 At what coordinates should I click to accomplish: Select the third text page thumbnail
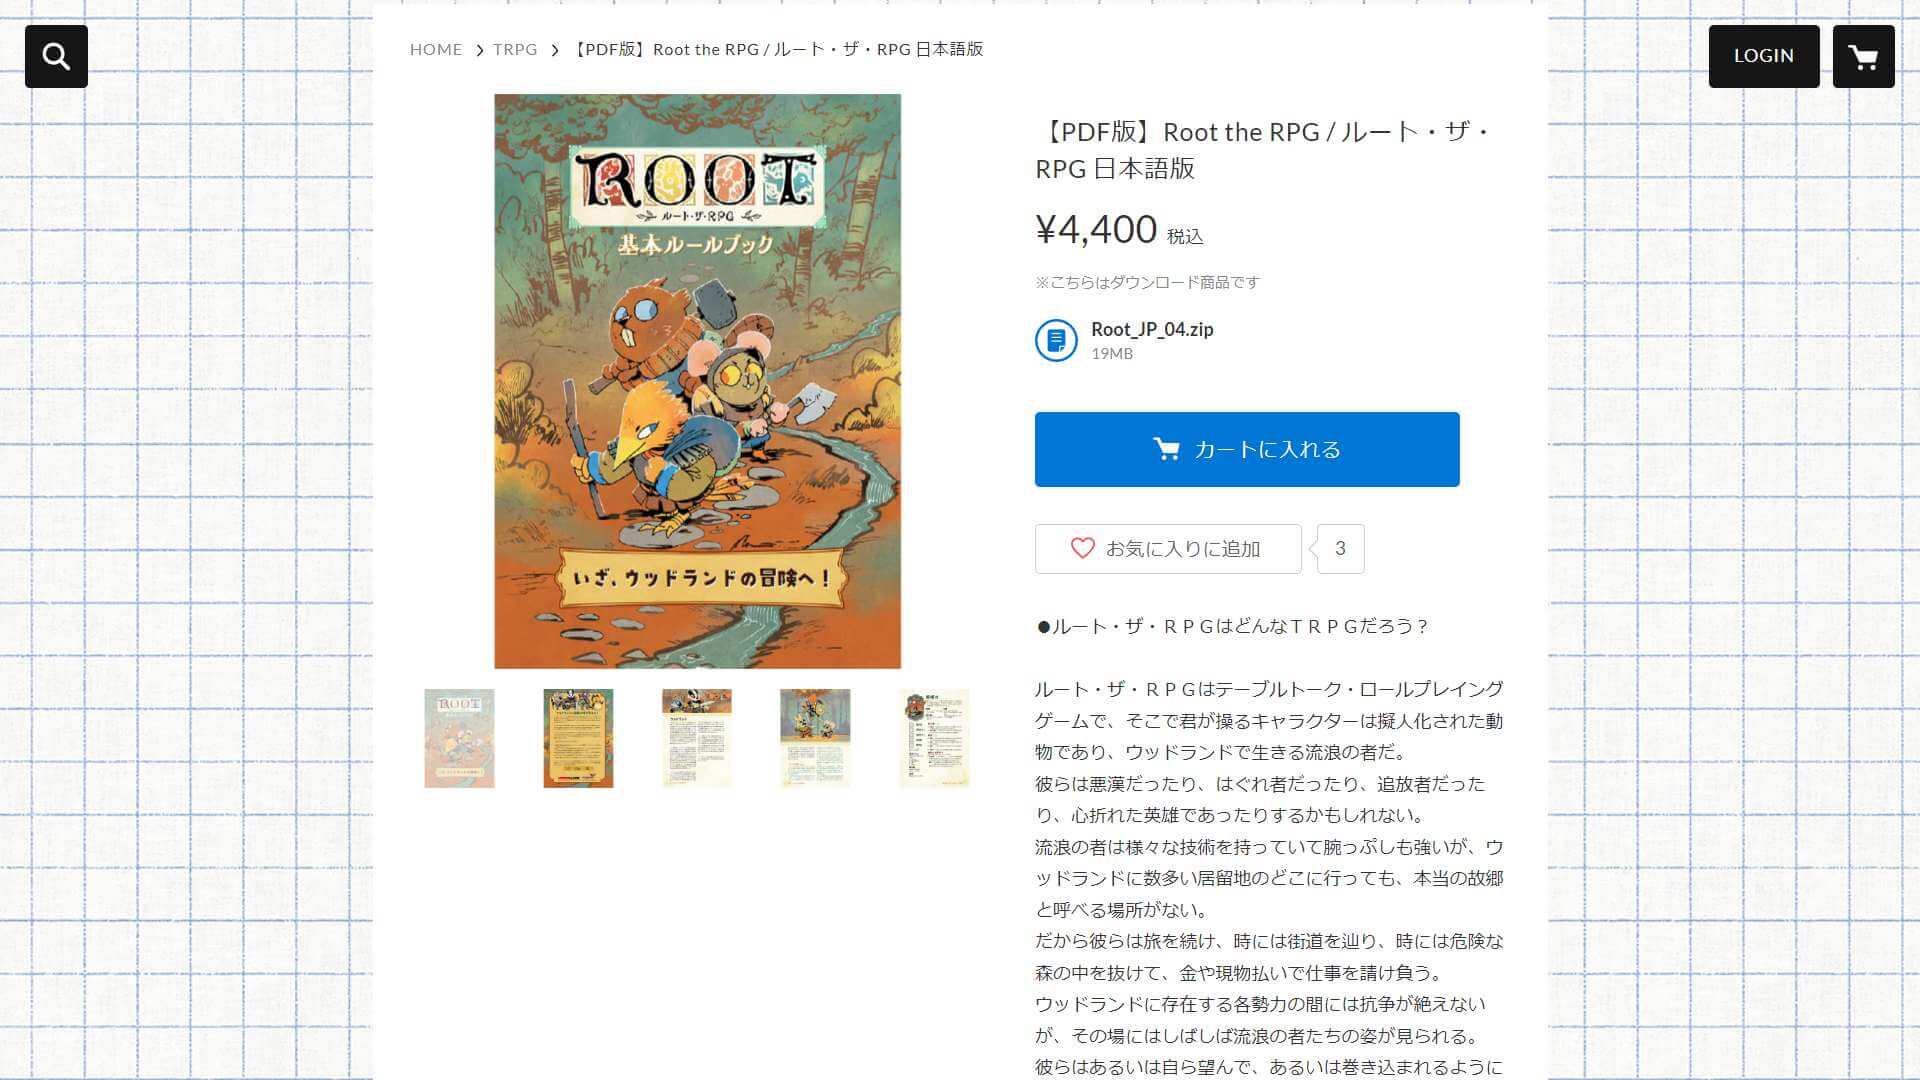pos(697,738)
